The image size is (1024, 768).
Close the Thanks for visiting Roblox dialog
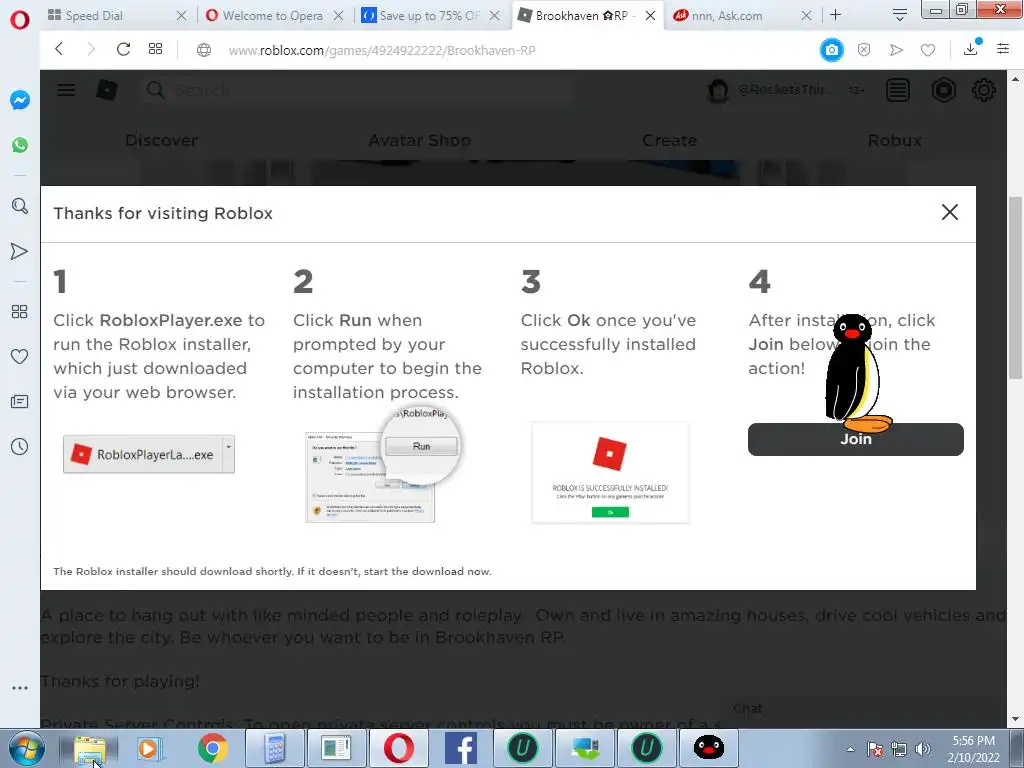(x=950, y=212)
